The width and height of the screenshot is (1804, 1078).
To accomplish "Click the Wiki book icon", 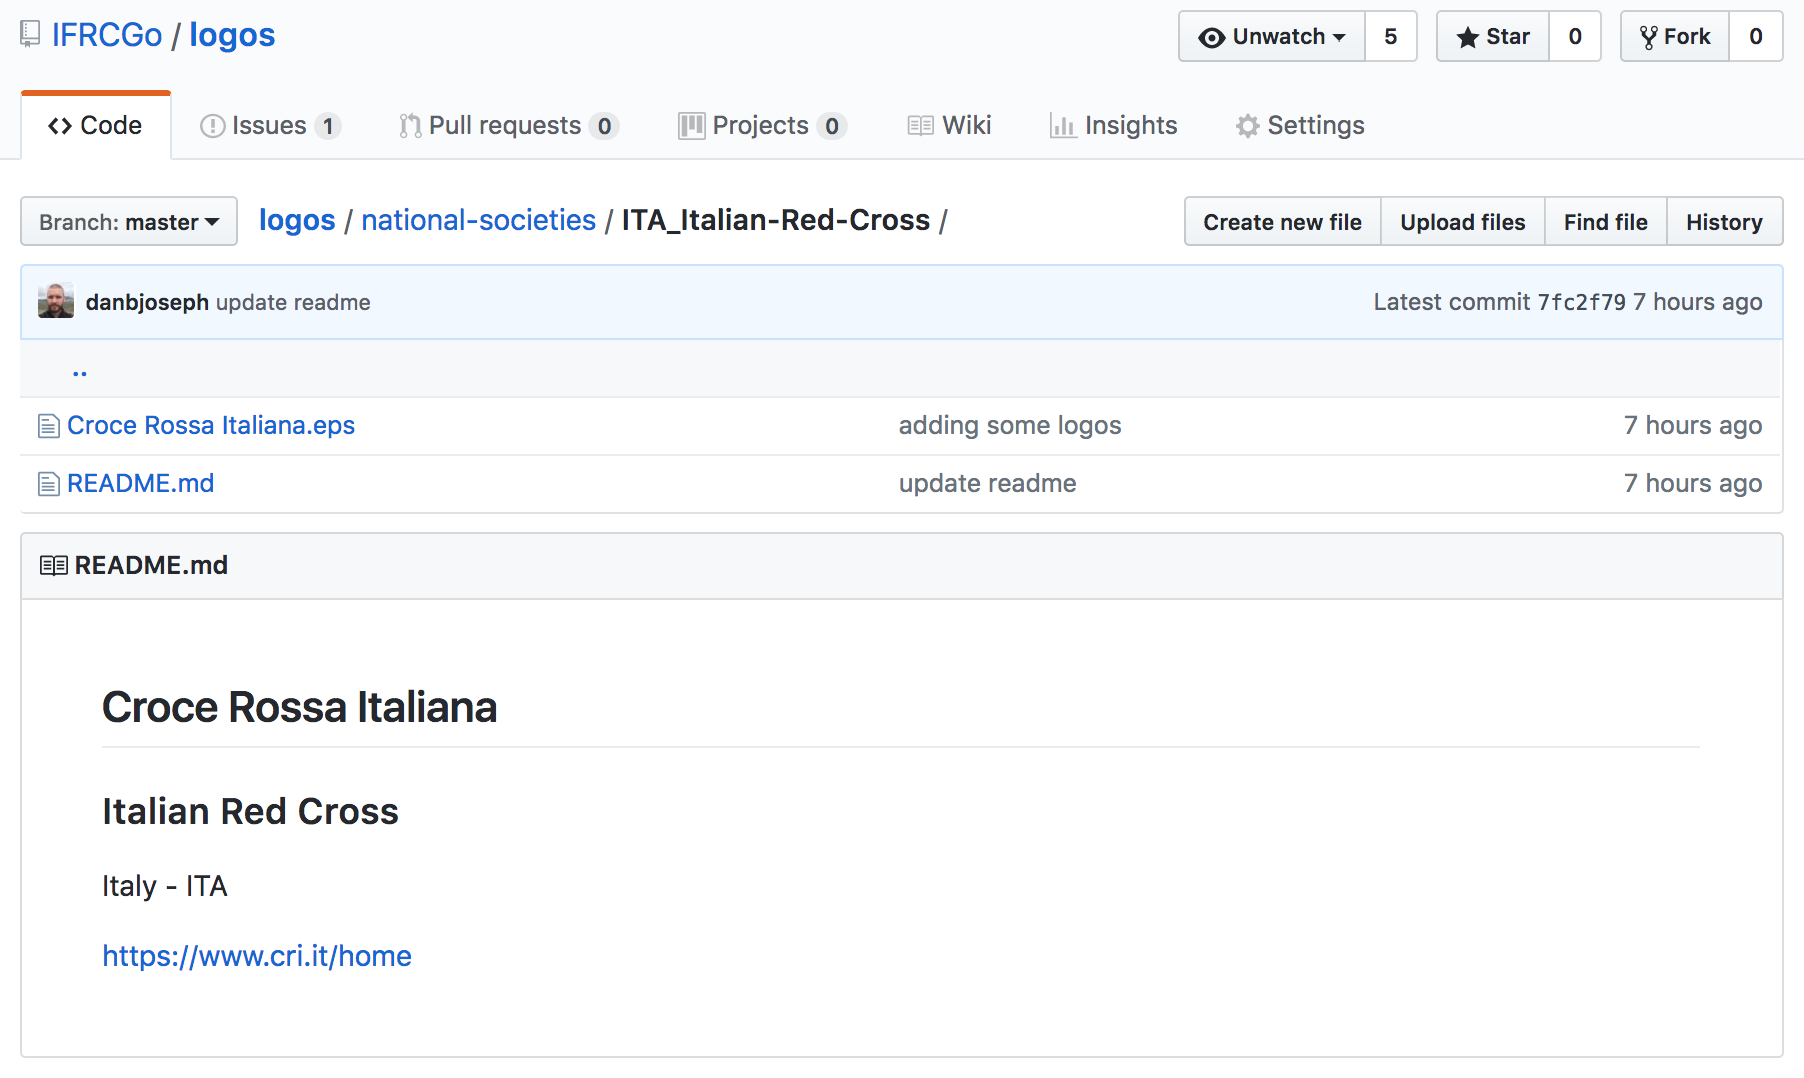I will pos(920,126).
